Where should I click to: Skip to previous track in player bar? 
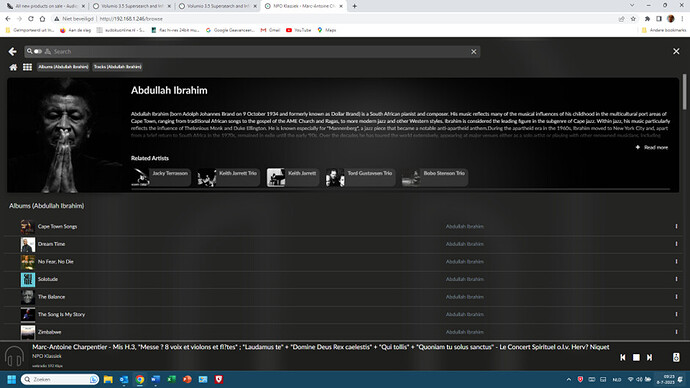[x=623, y=358]
